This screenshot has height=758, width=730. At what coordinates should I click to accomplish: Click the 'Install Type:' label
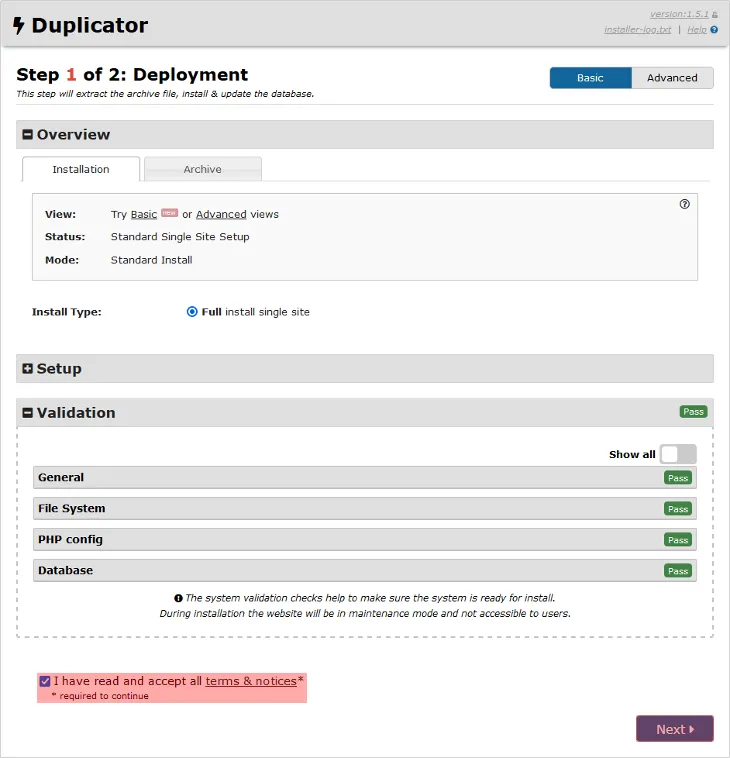pyautogui.click(x=67, y=312)
